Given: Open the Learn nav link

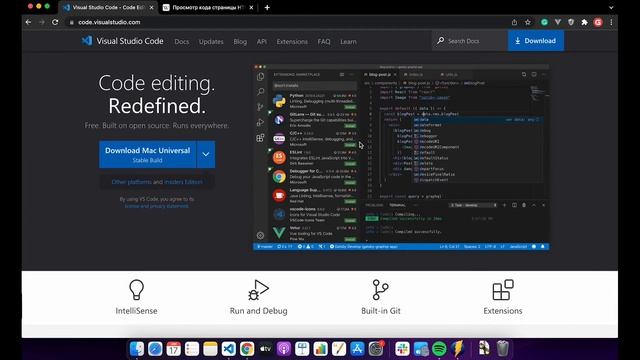Looking at the screenshot, I should (x=348, y=42).
